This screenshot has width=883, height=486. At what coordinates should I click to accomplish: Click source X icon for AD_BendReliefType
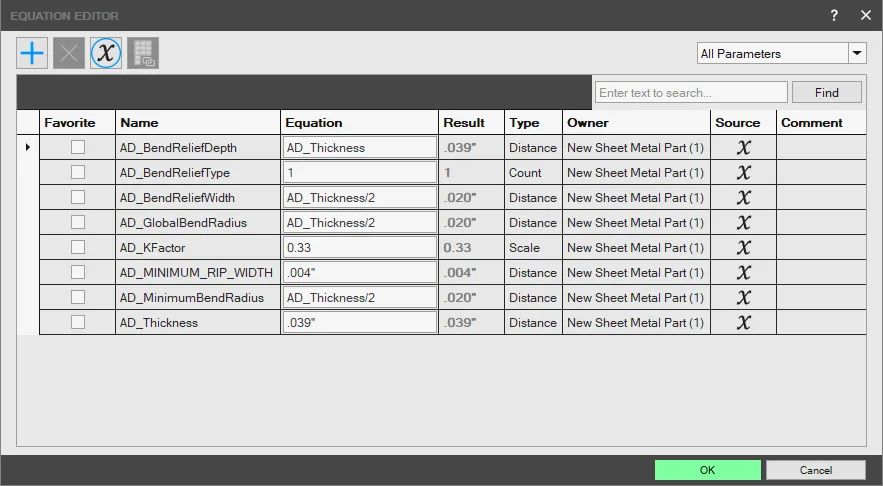(x=743, y=172)
